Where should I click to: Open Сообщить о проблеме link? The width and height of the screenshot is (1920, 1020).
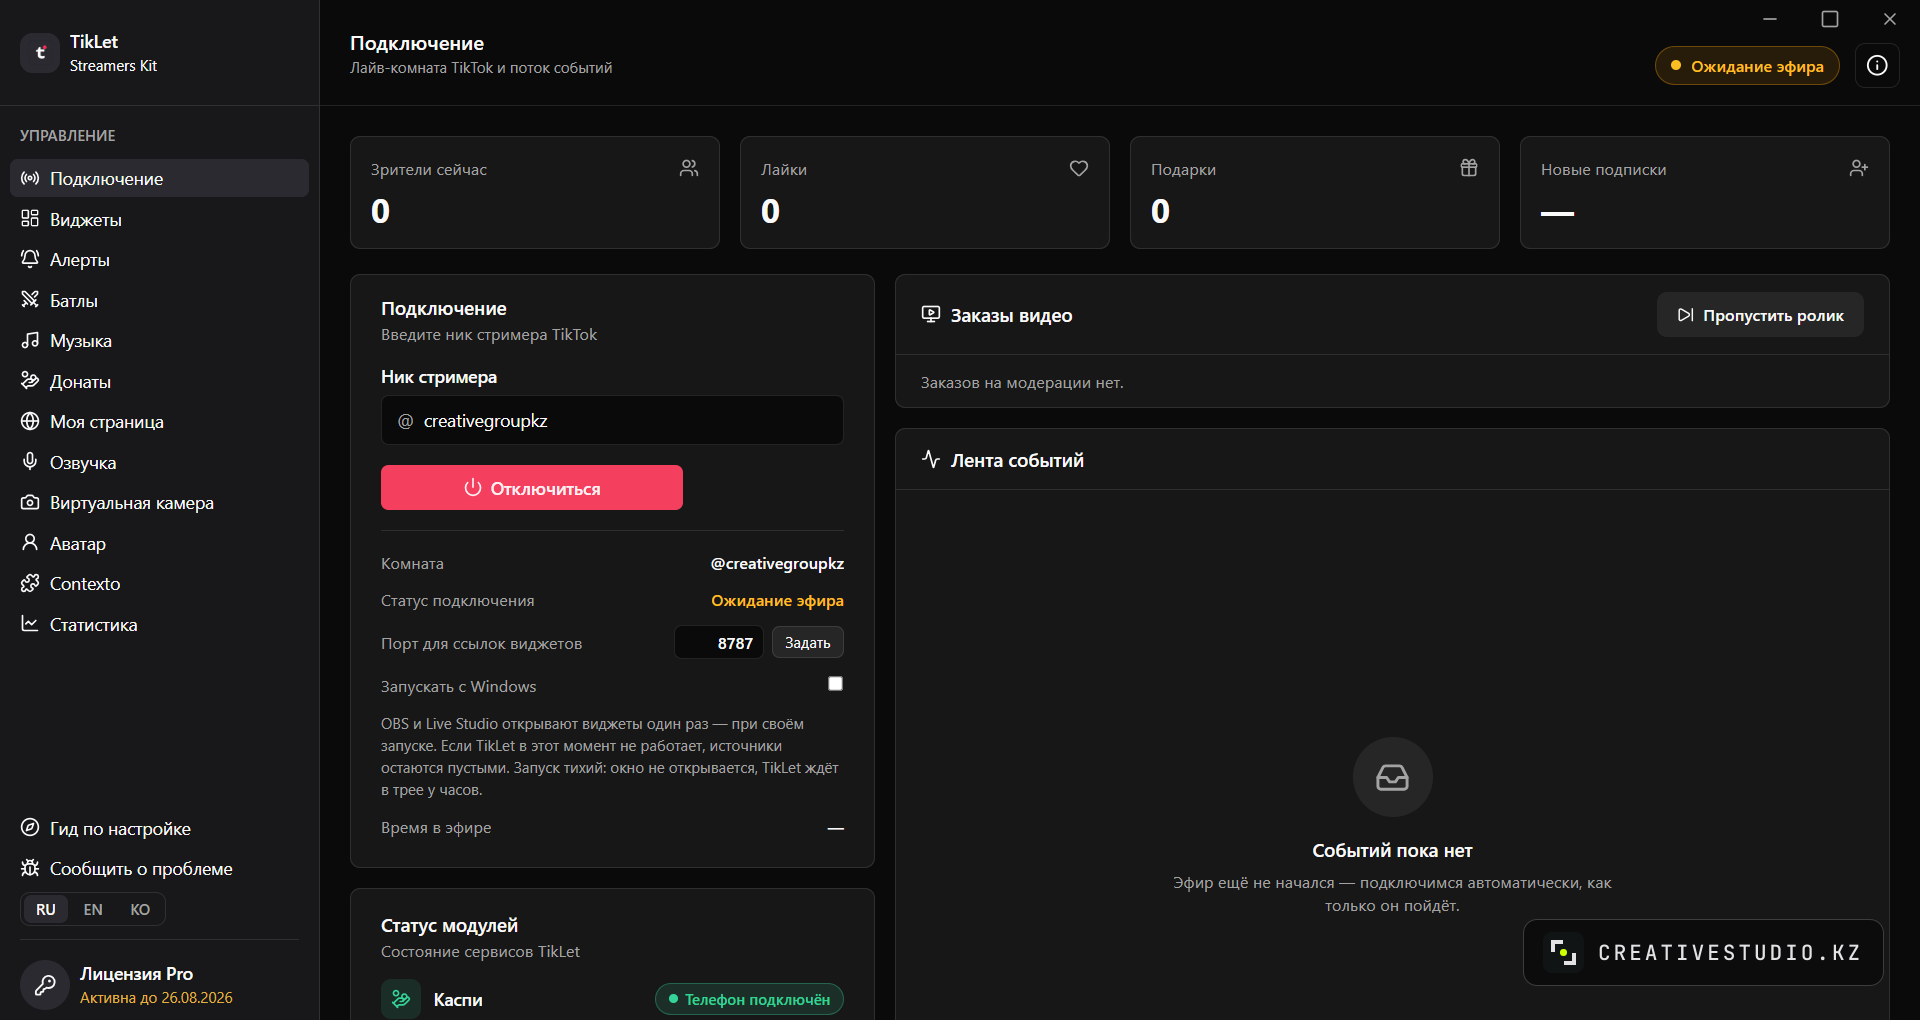pyautogui.click(x=160, y=868)
